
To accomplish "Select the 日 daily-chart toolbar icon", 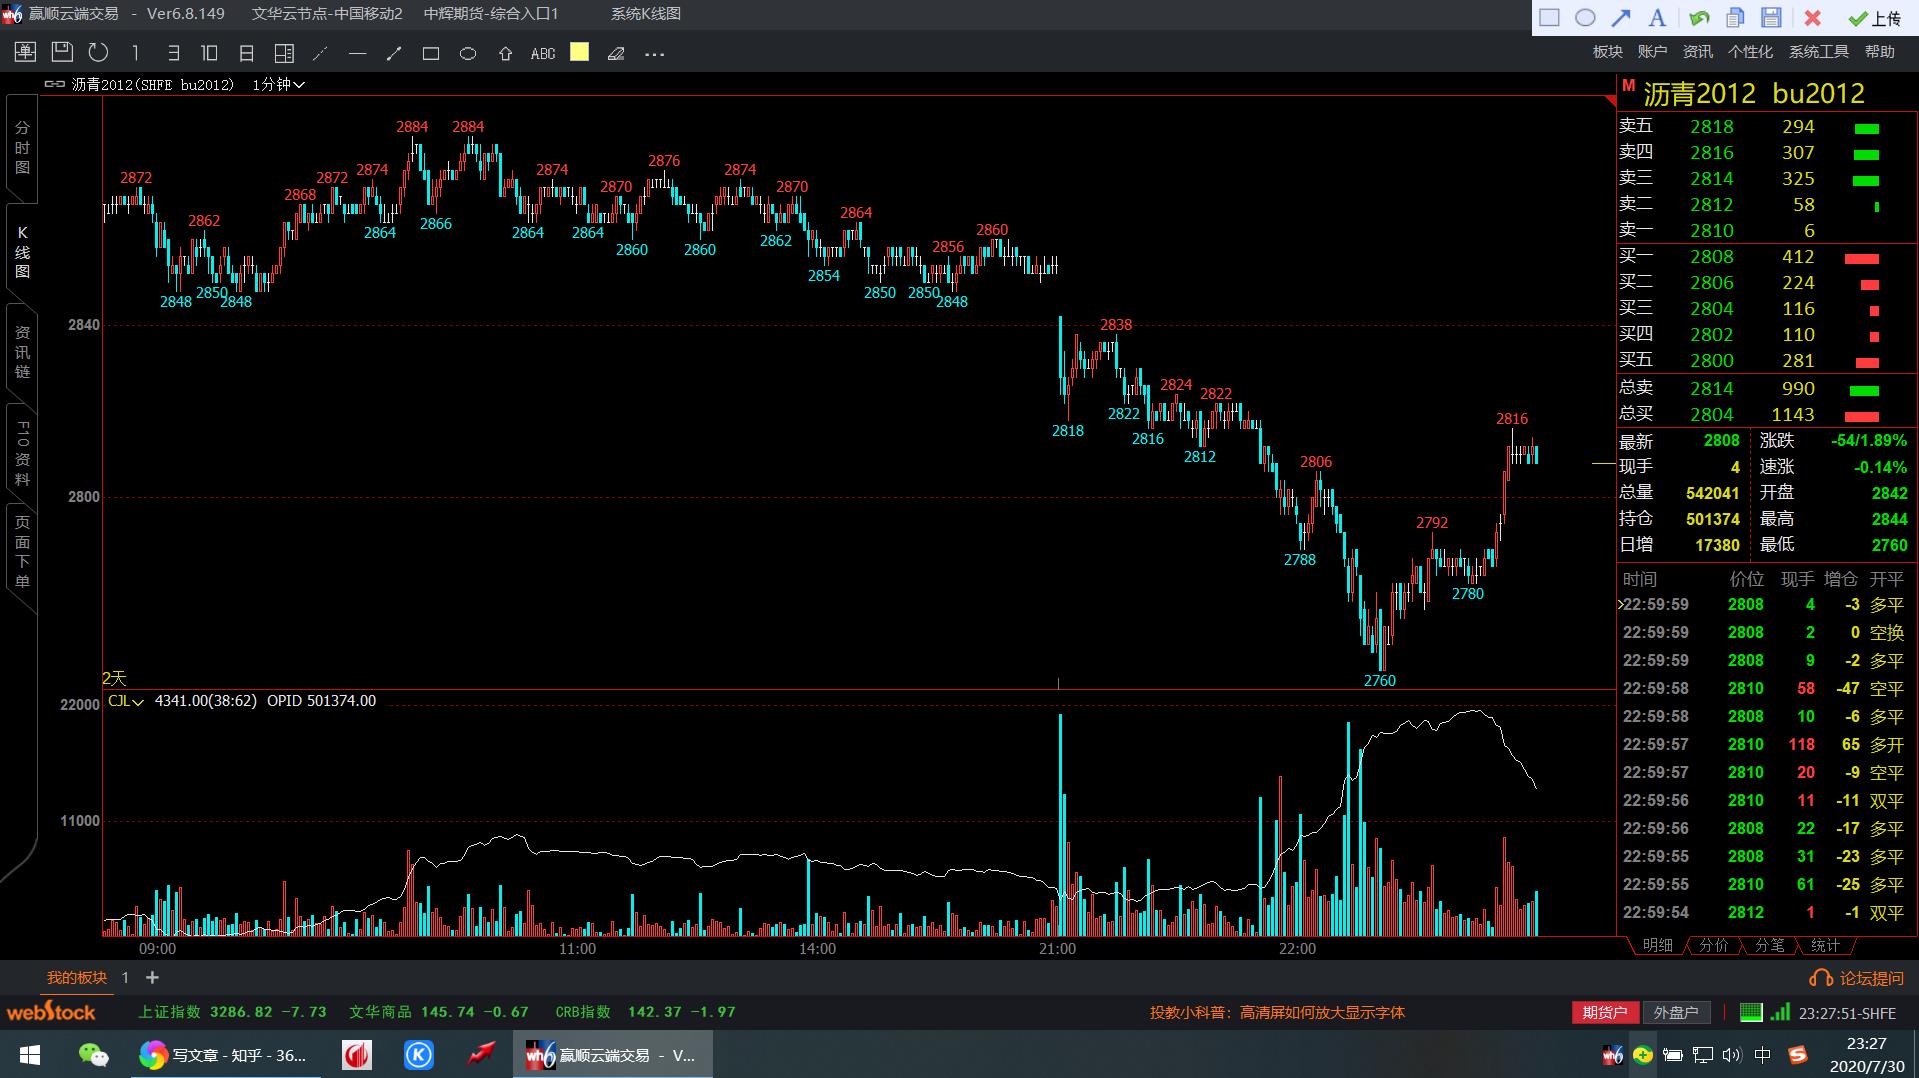I will [x=246, y=53].
